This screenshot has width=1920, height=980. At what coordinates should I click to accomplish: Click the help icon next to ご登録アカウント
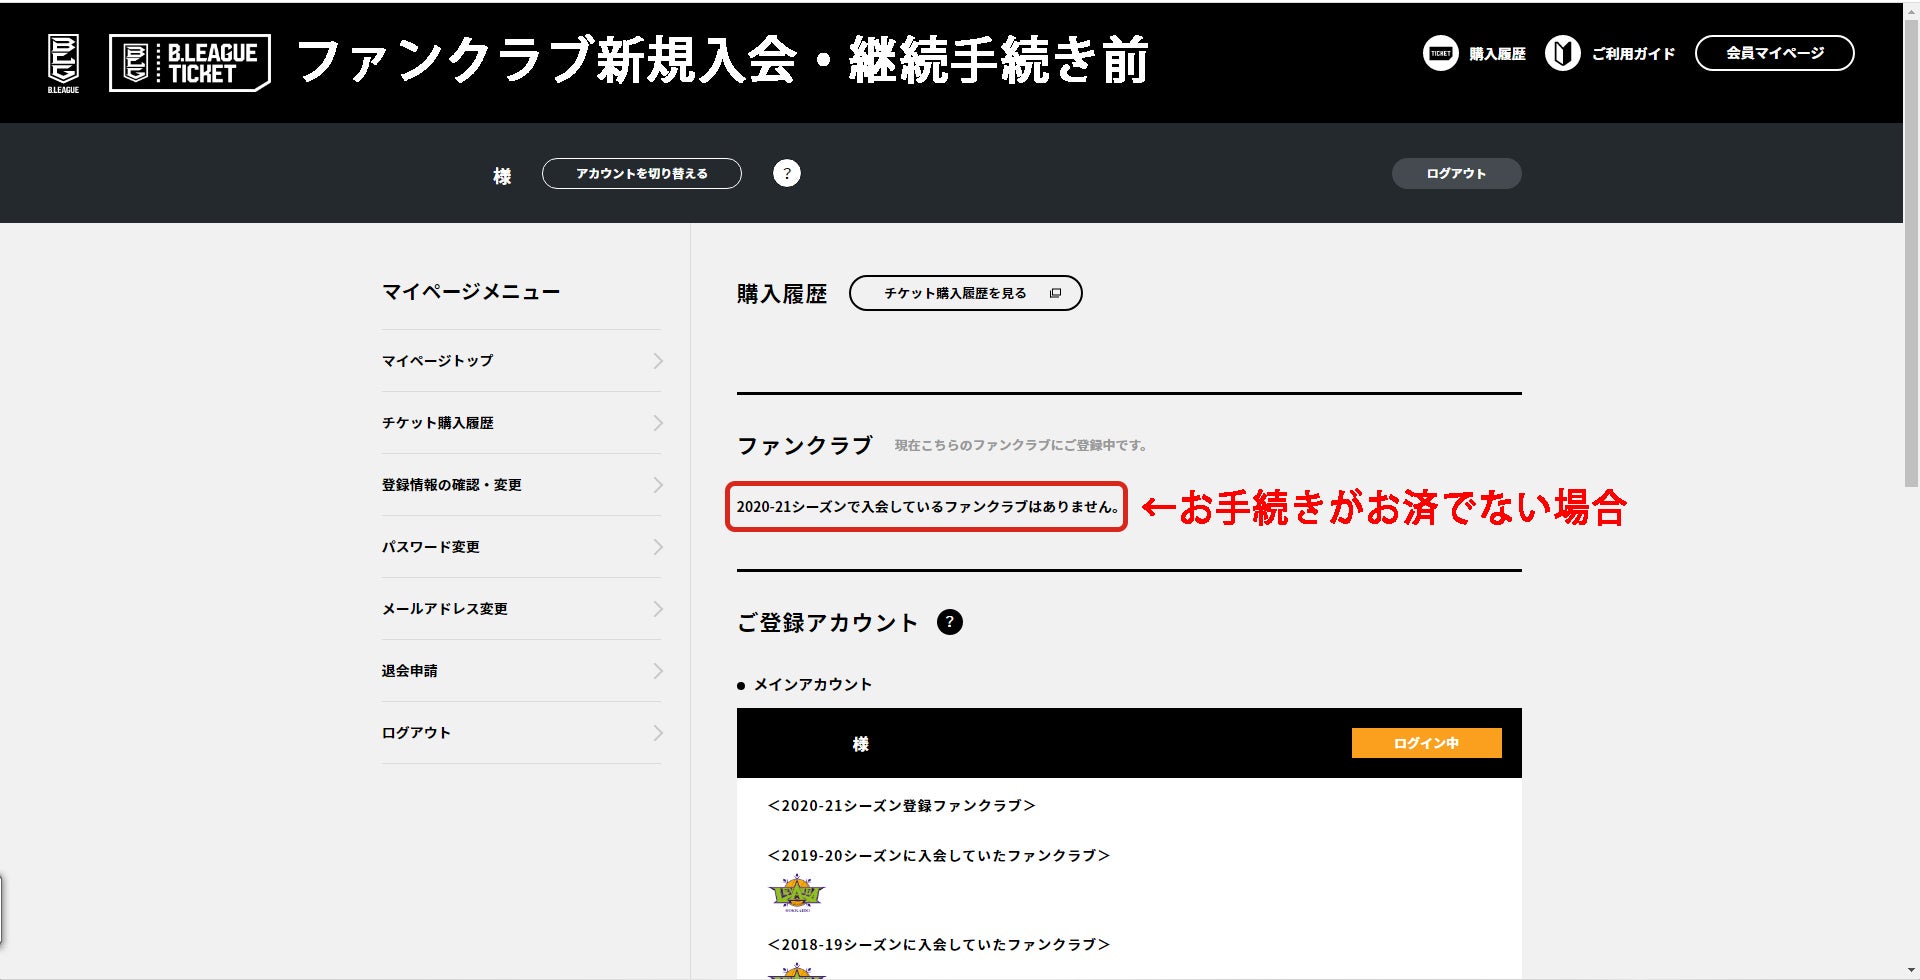click(949, 622)
